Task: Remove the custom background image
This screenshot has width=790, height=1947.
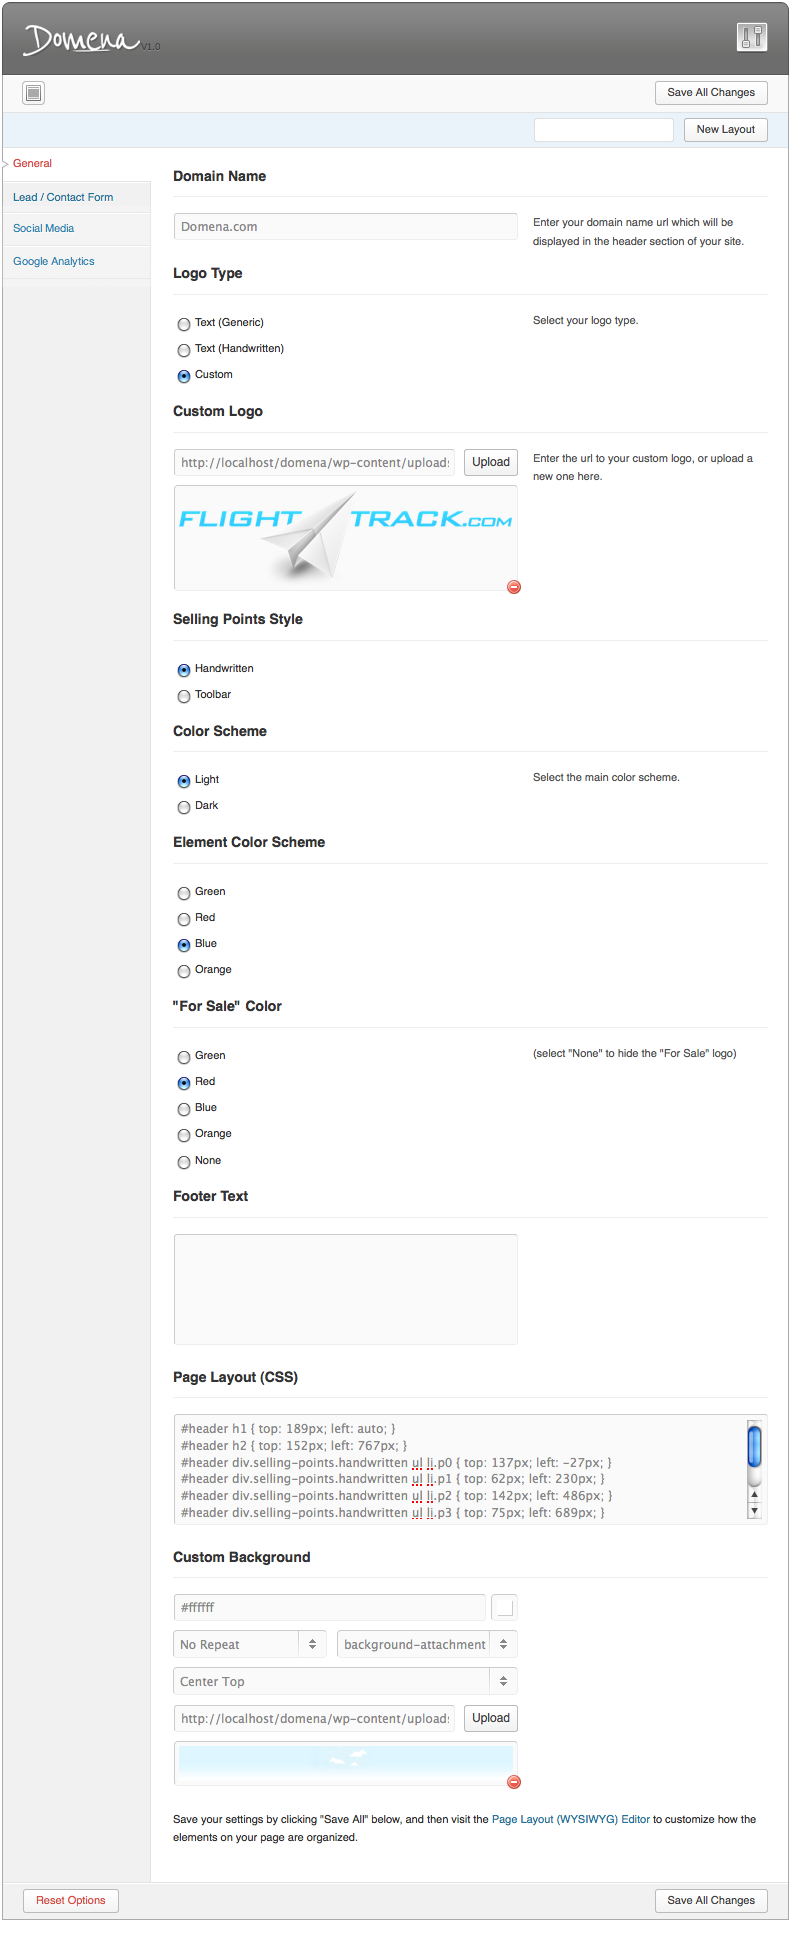Action: tap(514, 1782)
